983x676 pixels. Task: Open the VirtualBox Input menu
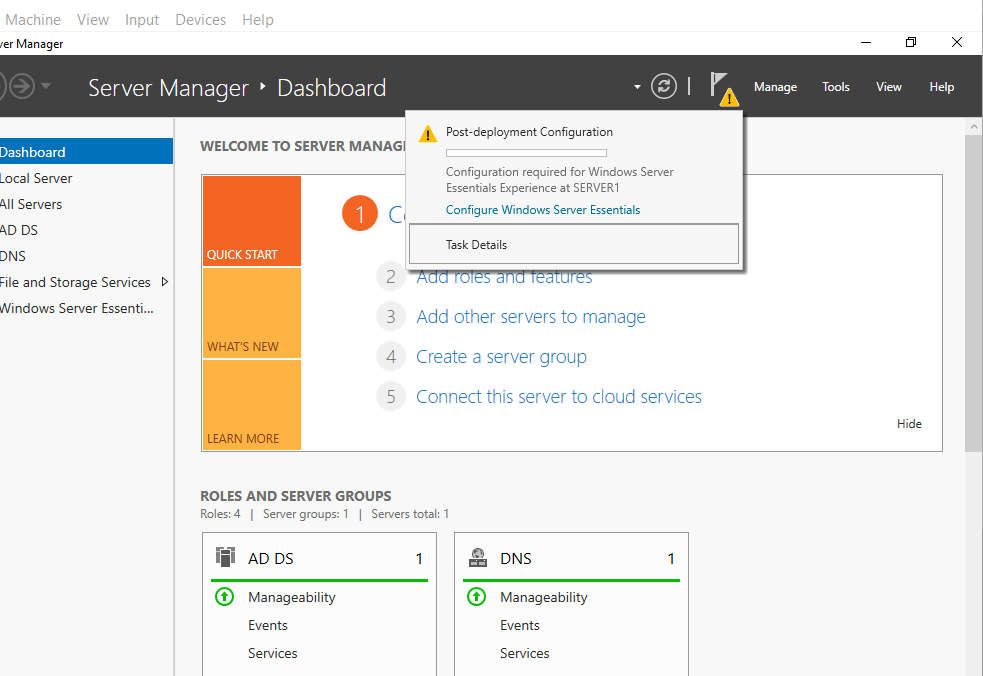(x=142, y=19)
